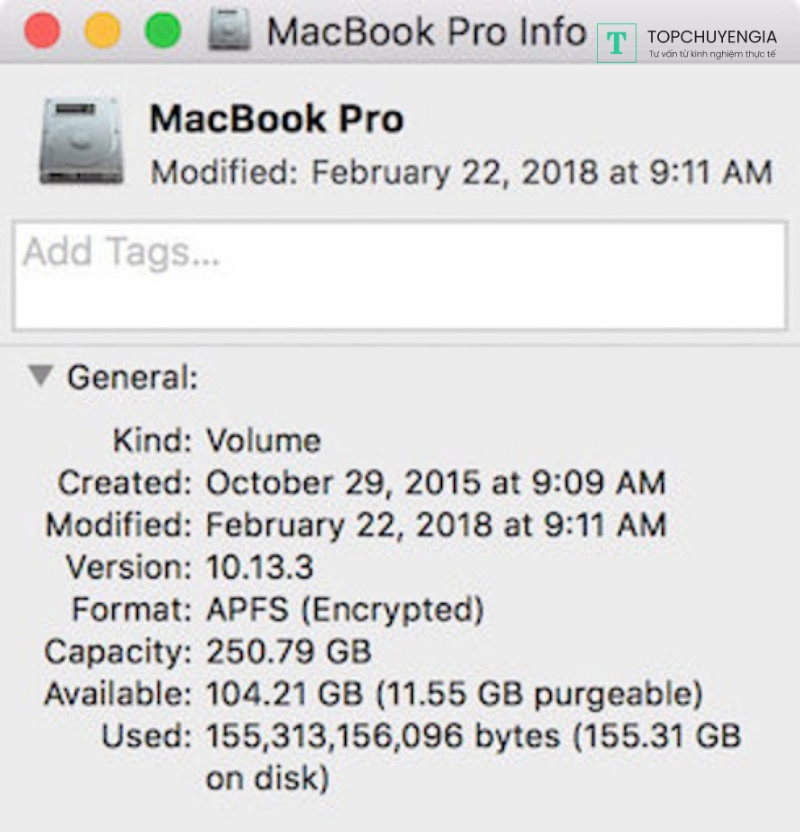Click the green T logo icon
This screenshot has height=832, width=800.
click(617, 43)
